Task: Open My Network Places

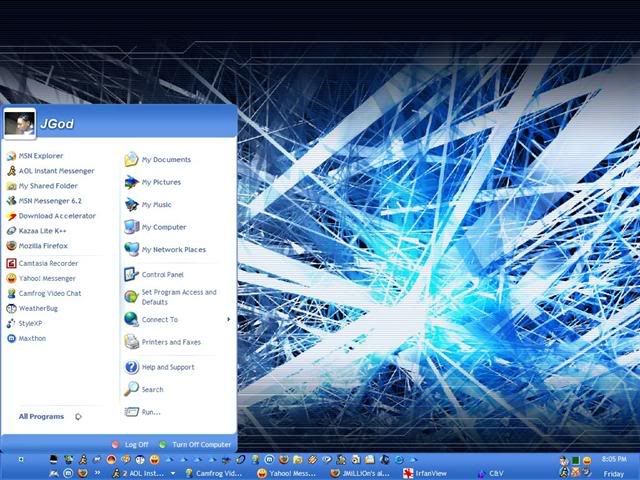Action: [165, 249]
